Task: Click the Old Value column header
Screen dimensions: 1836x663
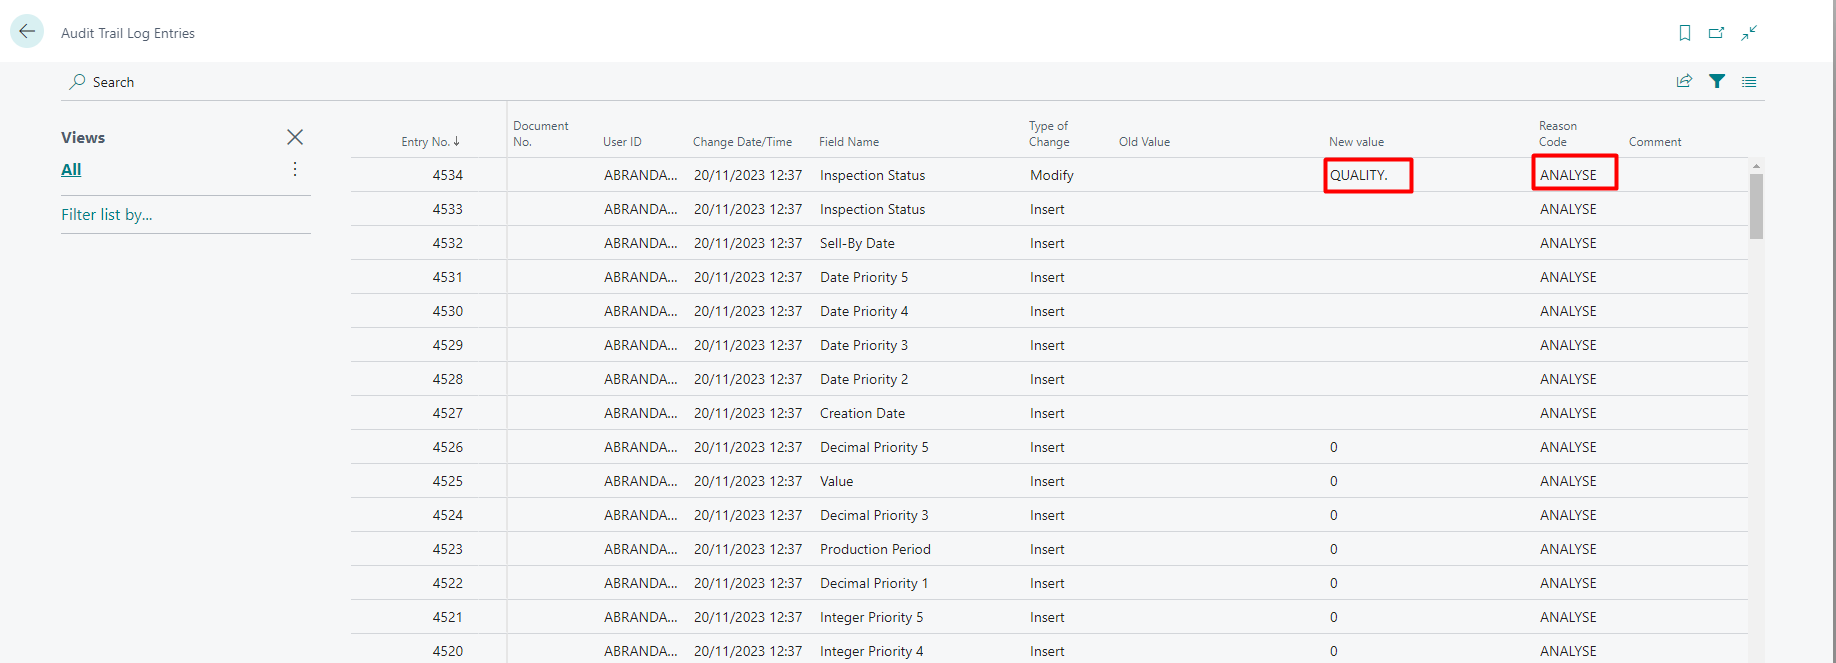Action: click(1144, 142)
